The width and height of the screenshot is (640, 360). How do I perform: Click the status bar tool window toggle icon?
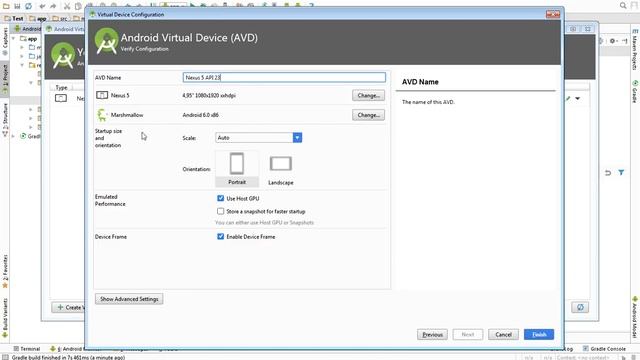tap(5, 357)
